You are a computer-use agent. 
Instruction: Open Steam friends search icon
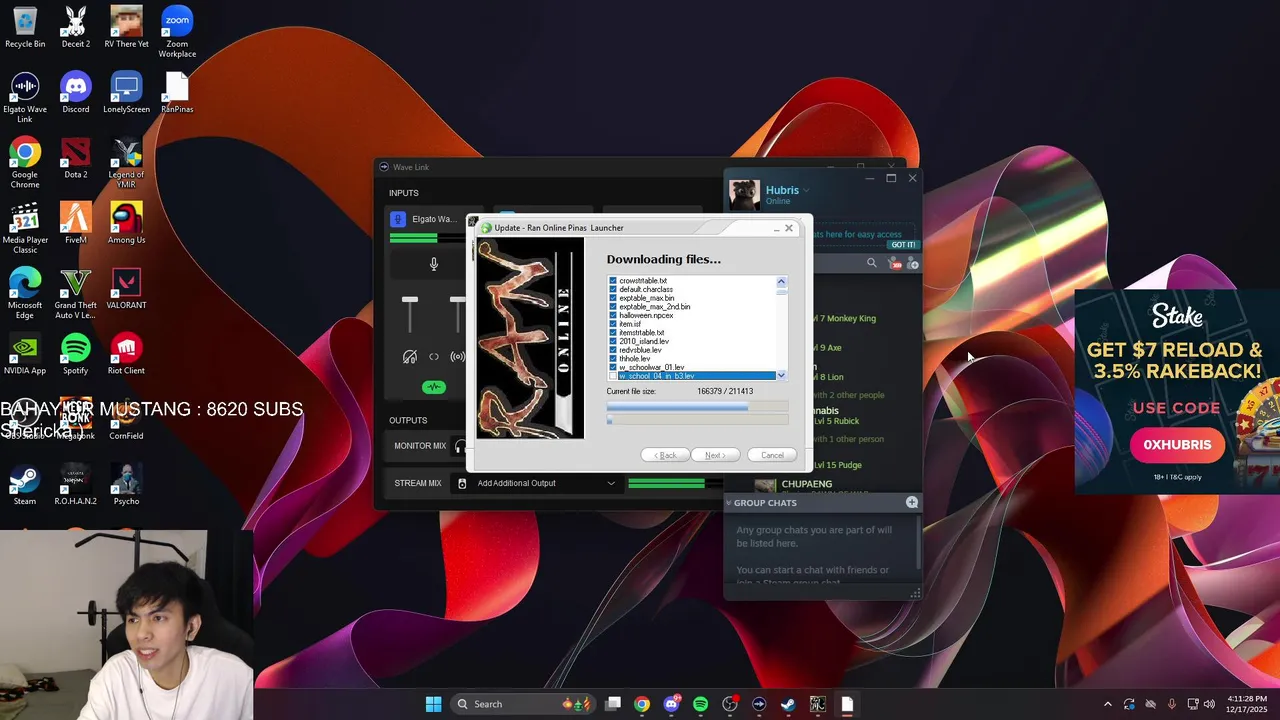871,263
